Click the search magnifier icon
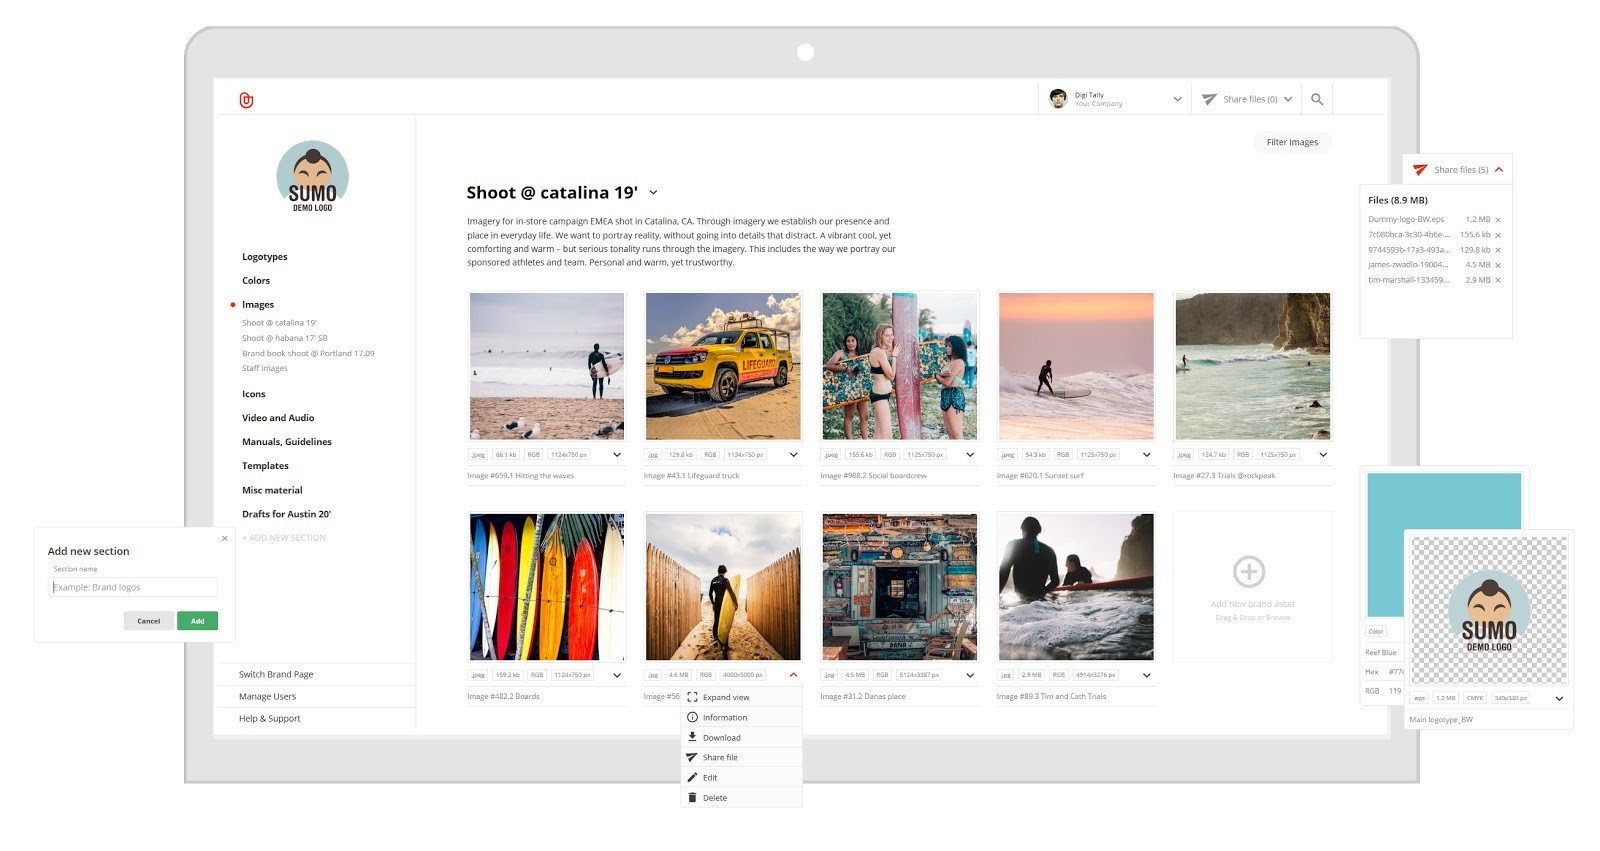1600x851 pixels. [x=1317, y=99]
